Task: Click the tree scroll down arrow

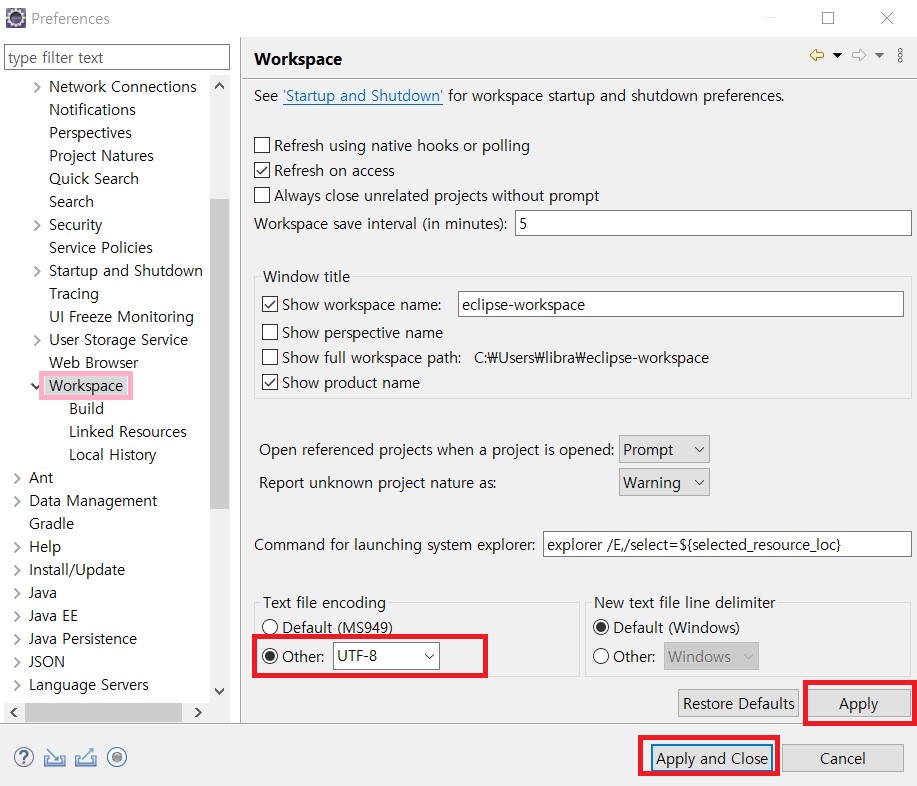Action: pos(219,691)
